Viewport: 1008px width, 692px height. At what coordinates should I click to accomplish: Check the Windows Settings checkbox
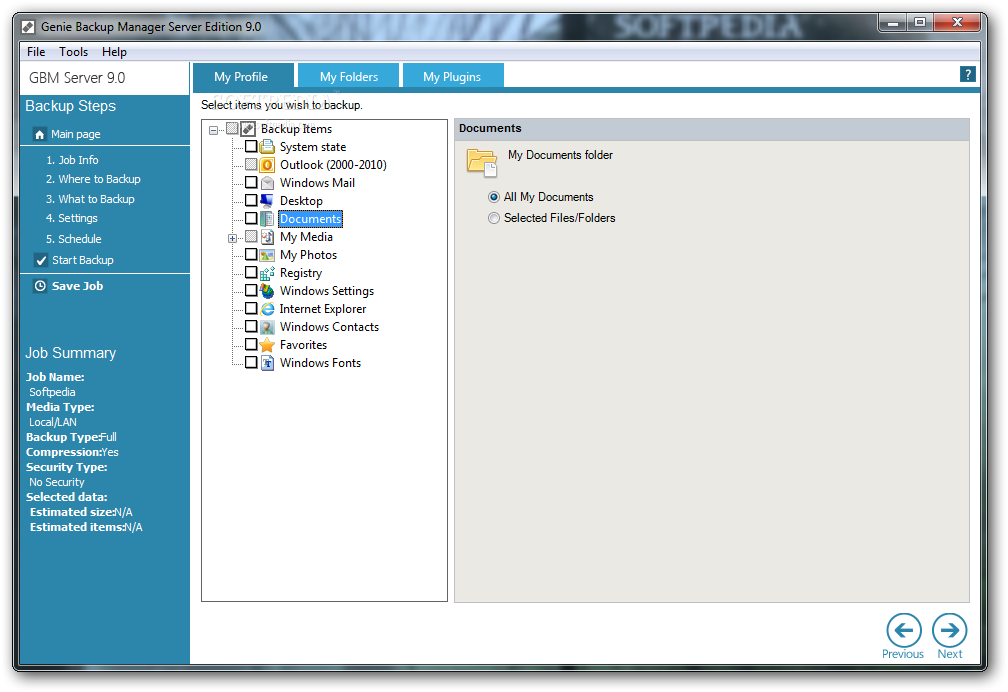coord(251,291)
